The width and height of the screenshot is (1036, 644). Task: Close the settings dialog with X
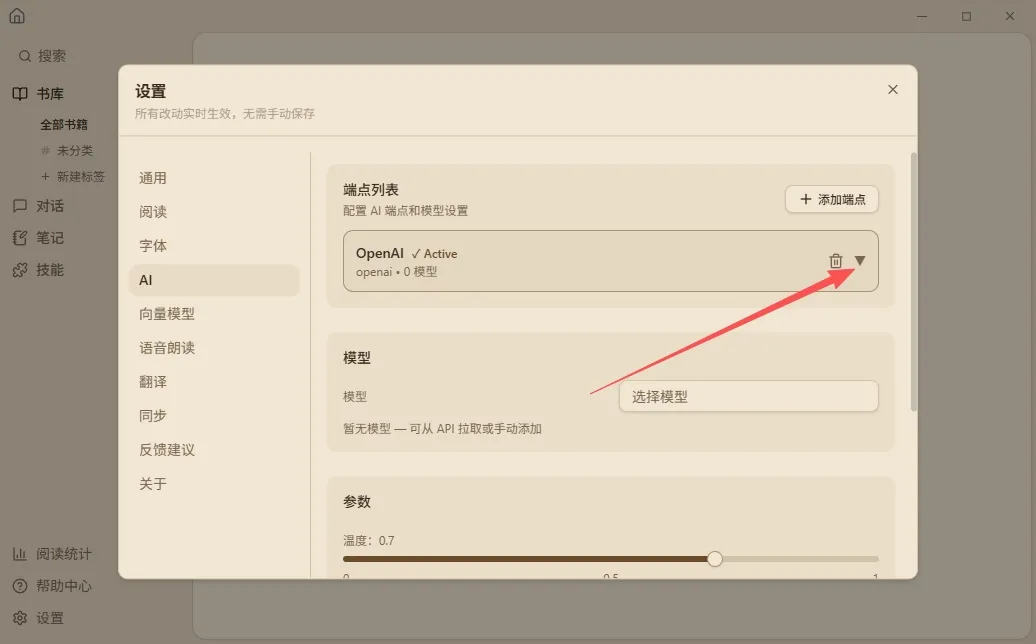tap(893, 89)
